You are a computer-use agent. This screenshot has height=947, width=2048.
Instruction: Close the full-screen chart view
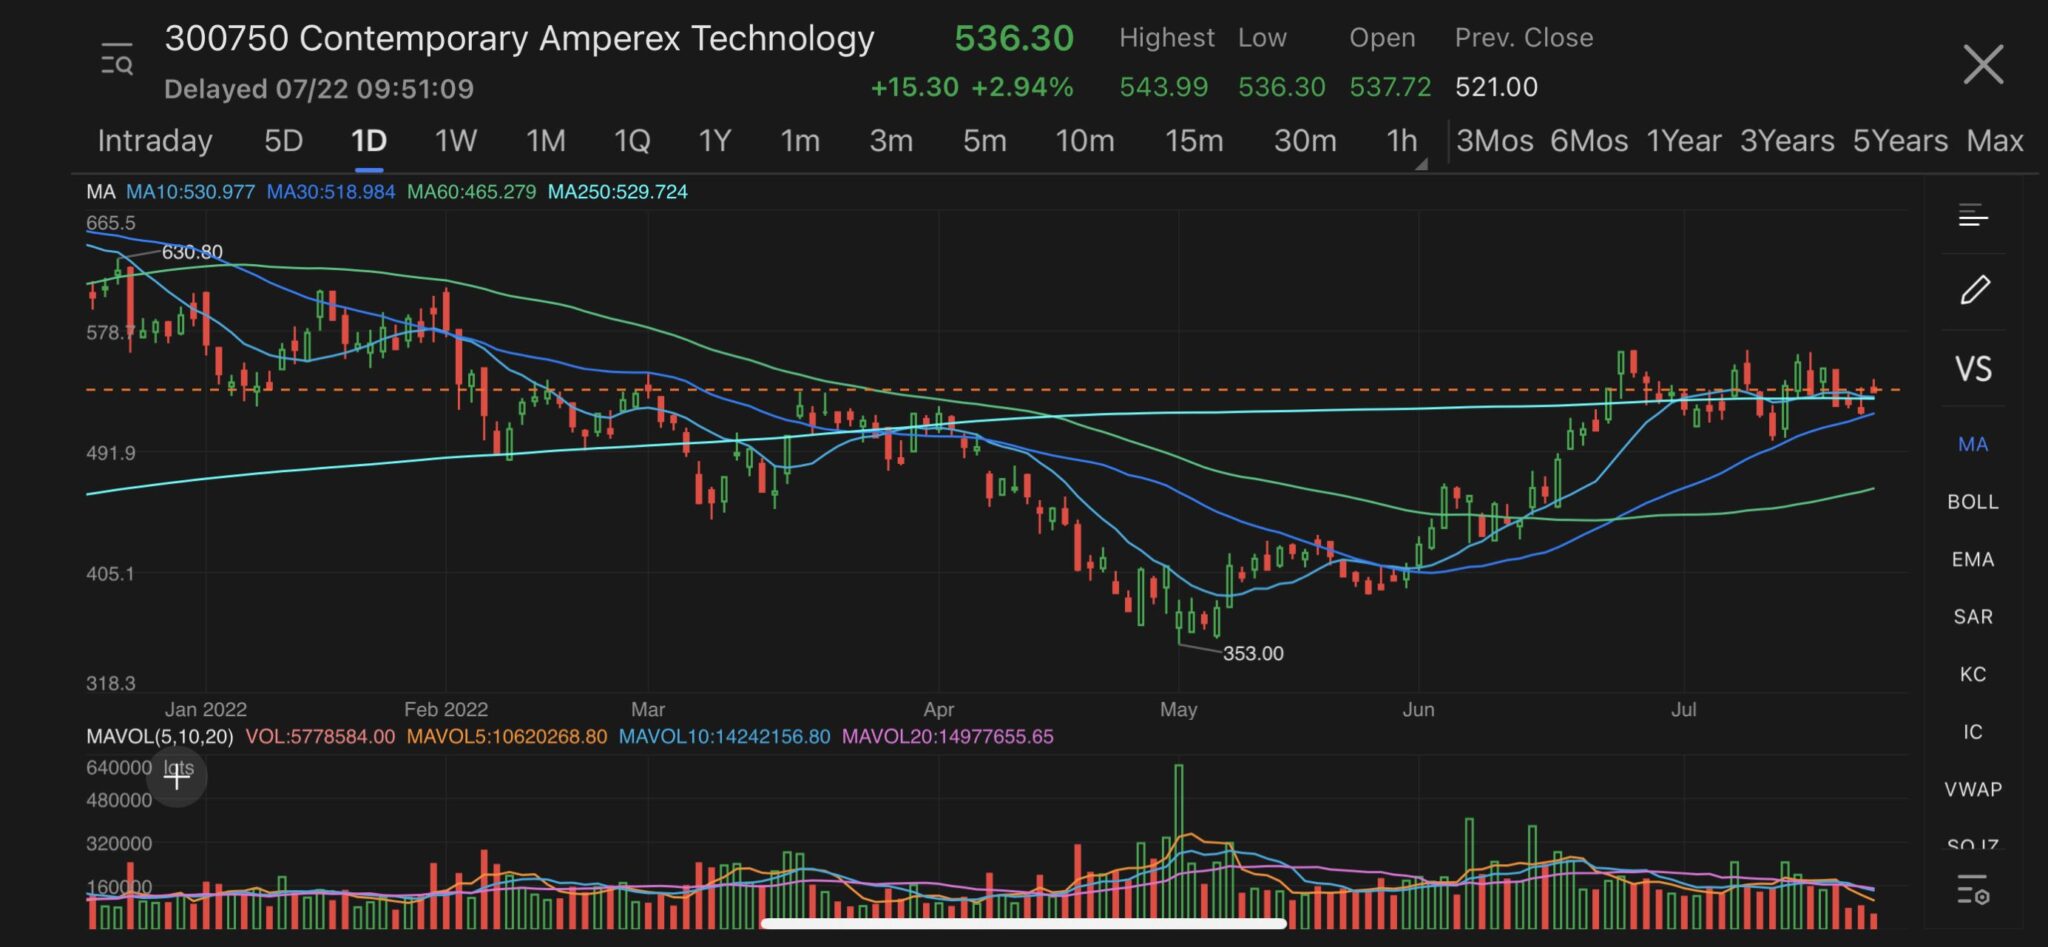(x=1983, y=65)
